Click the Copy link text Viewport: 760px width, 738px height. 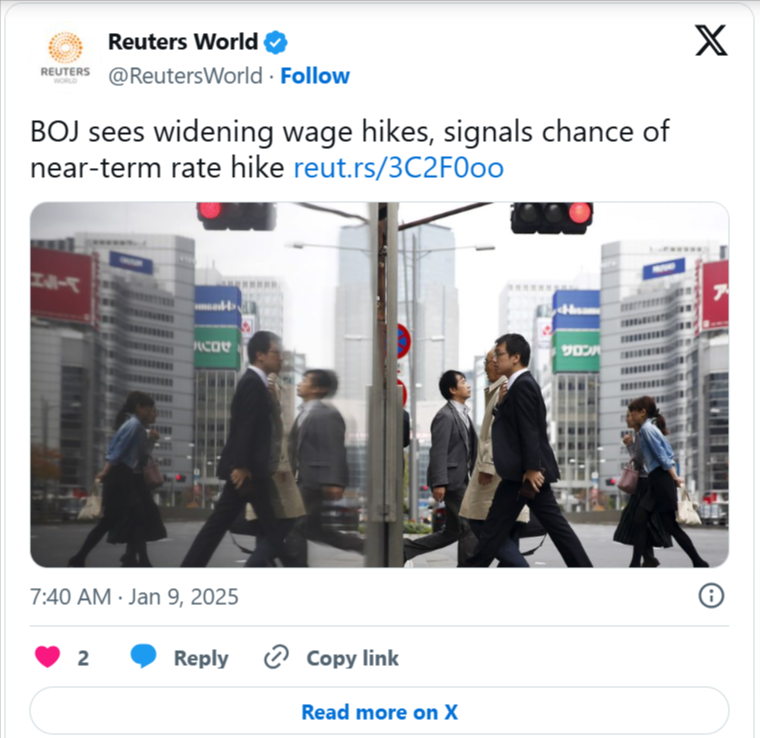click(x=352, y=658)
